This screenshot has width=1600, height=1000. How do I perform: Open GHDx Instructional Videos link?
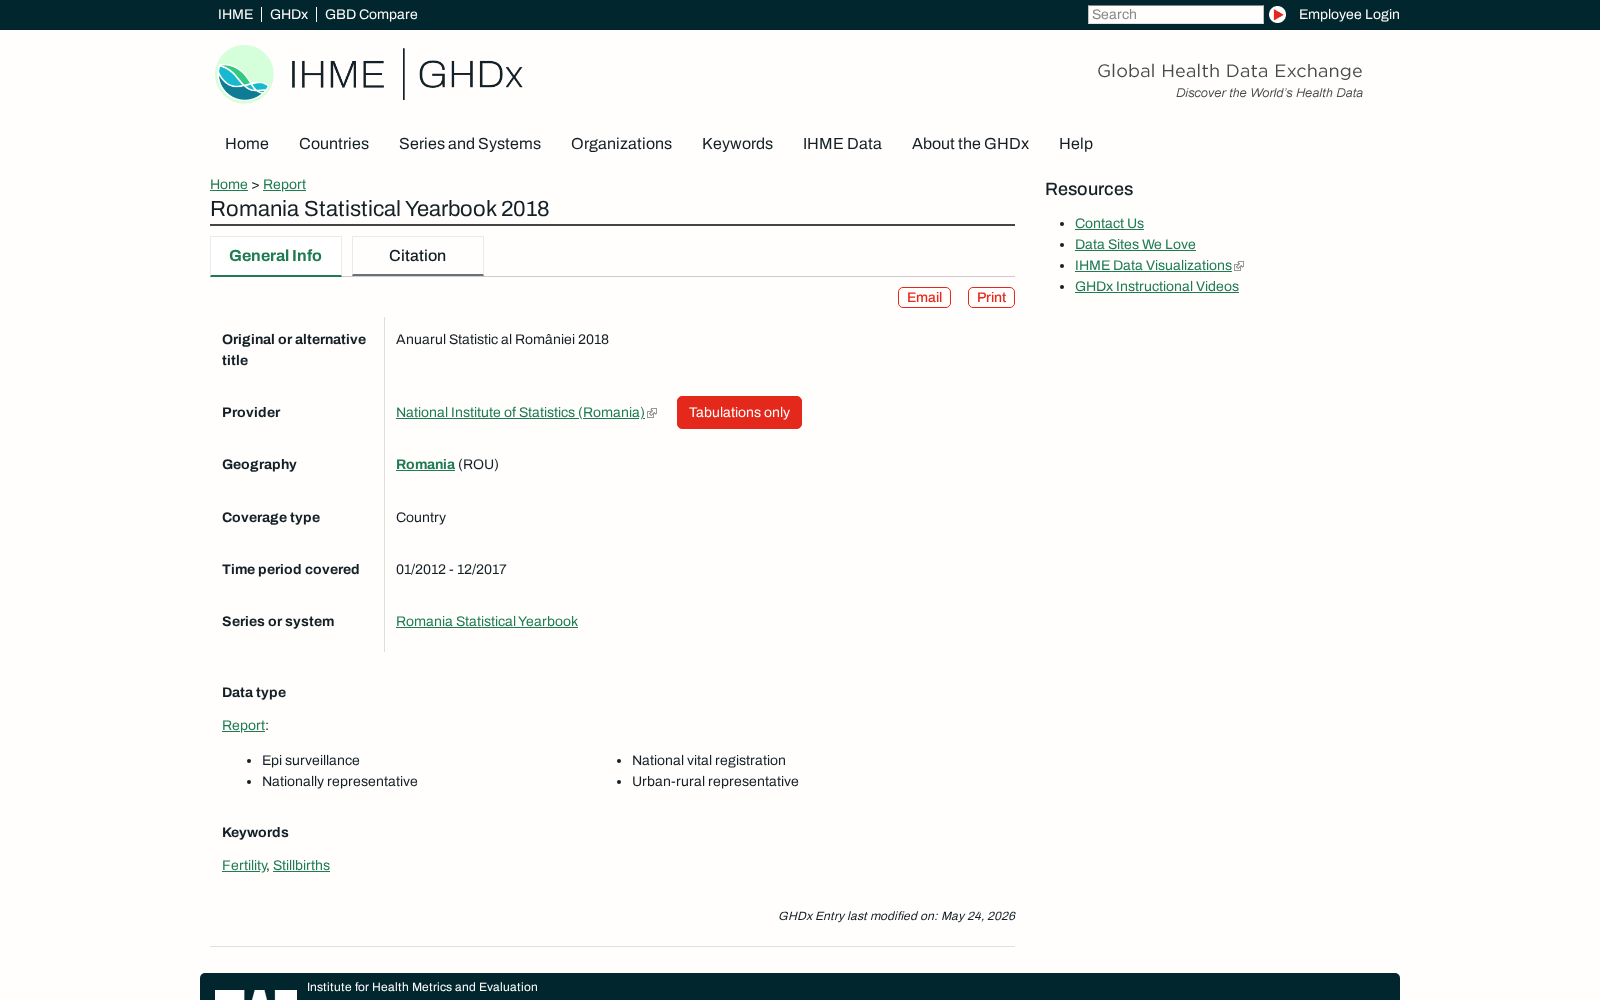pyautogui.click(x=1157, y=286)
